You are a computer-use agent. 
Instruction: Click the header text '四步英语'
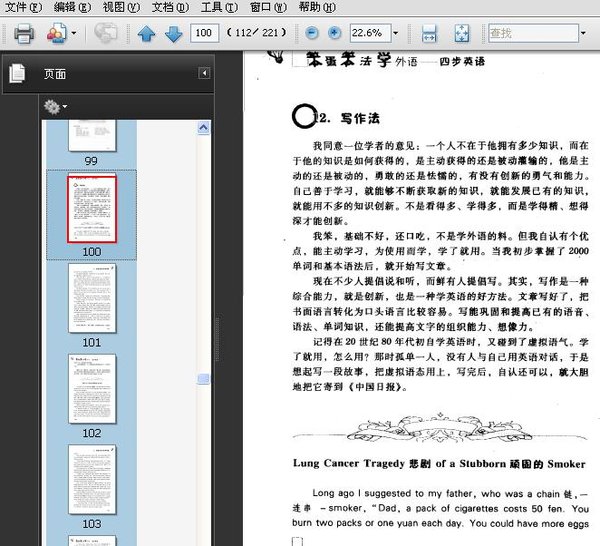coord(462,62)
